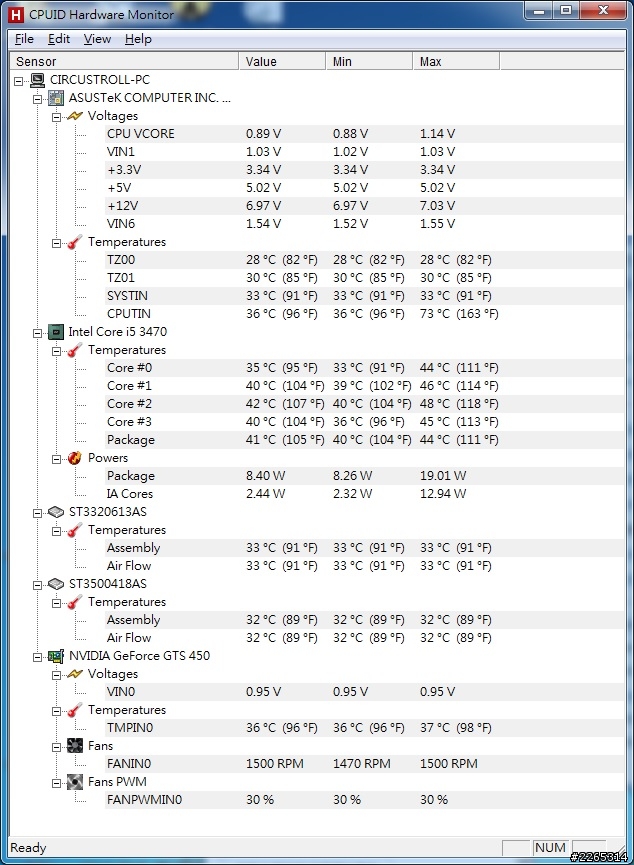Collapse the motherboard Voltages group

[x=56, y=117]
